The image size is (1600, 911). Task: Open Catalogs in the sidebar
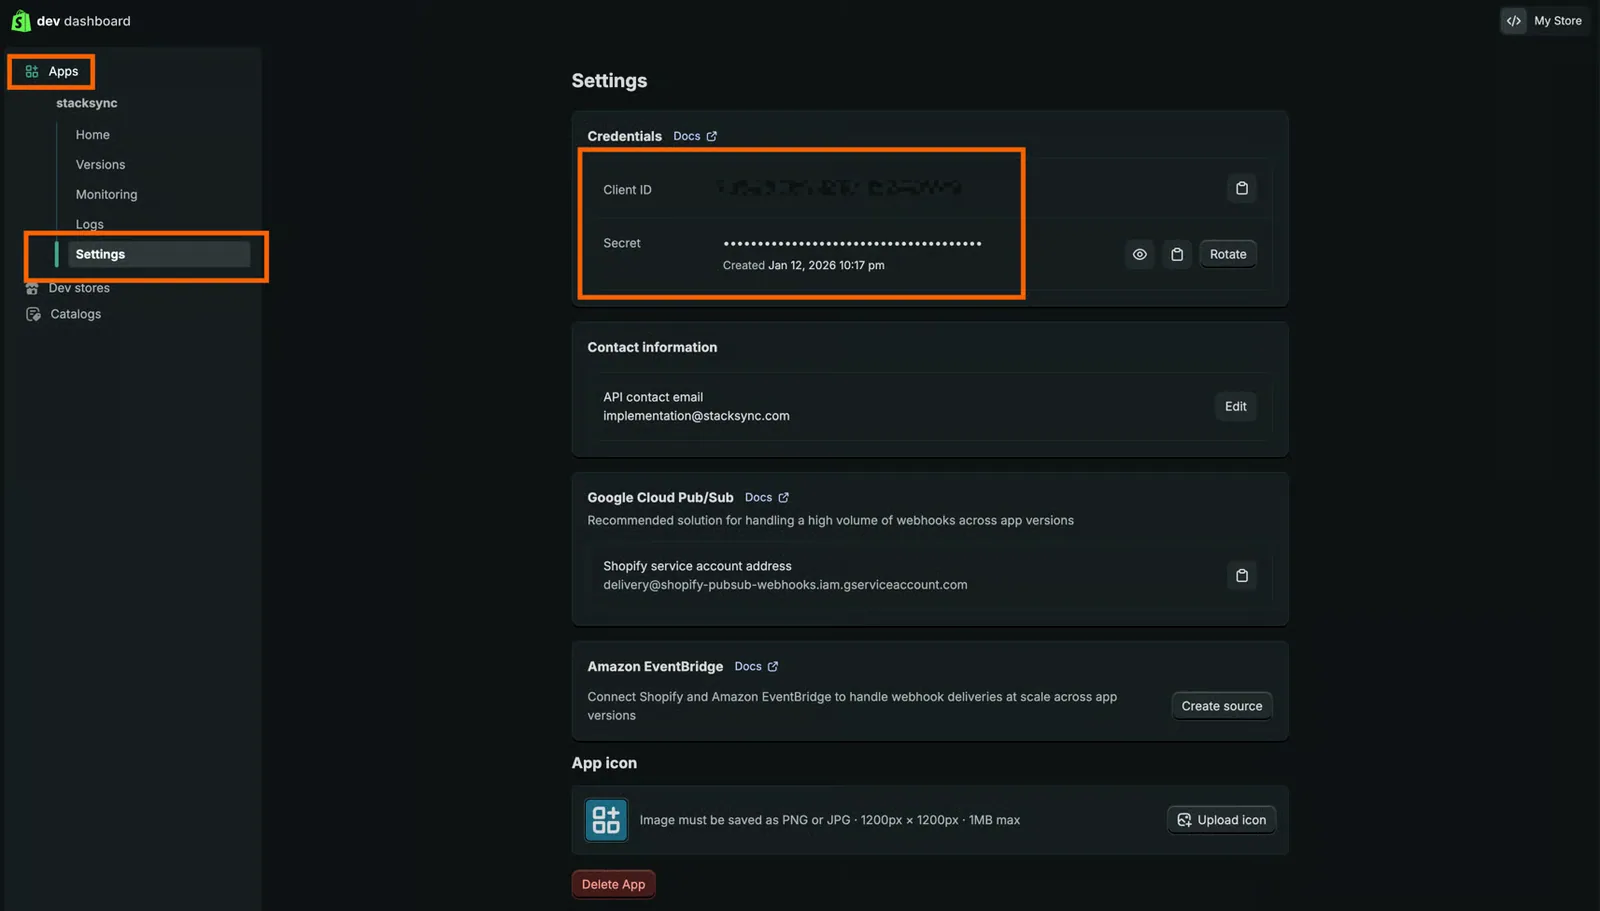pyautogui.click(x=76, y=314)
